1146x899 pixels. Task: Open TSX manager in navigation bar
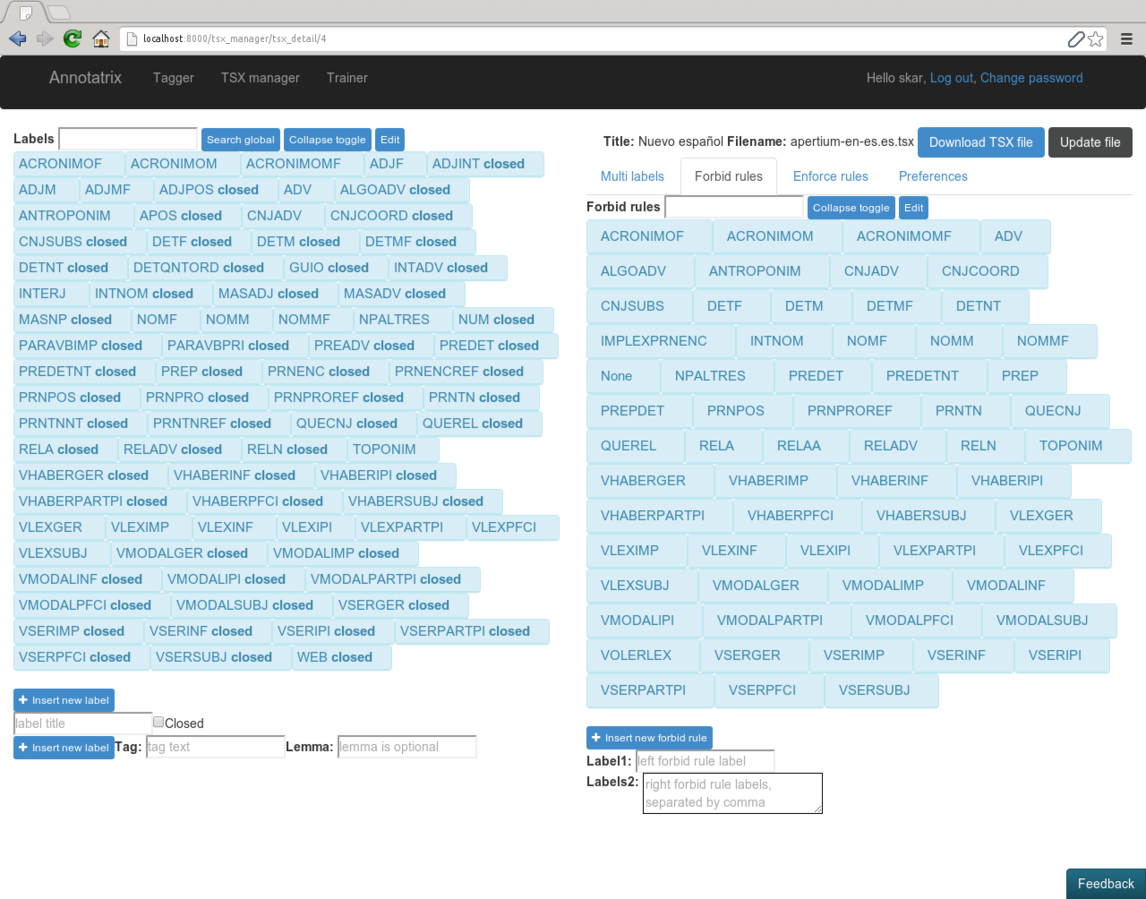click(260, 78)
